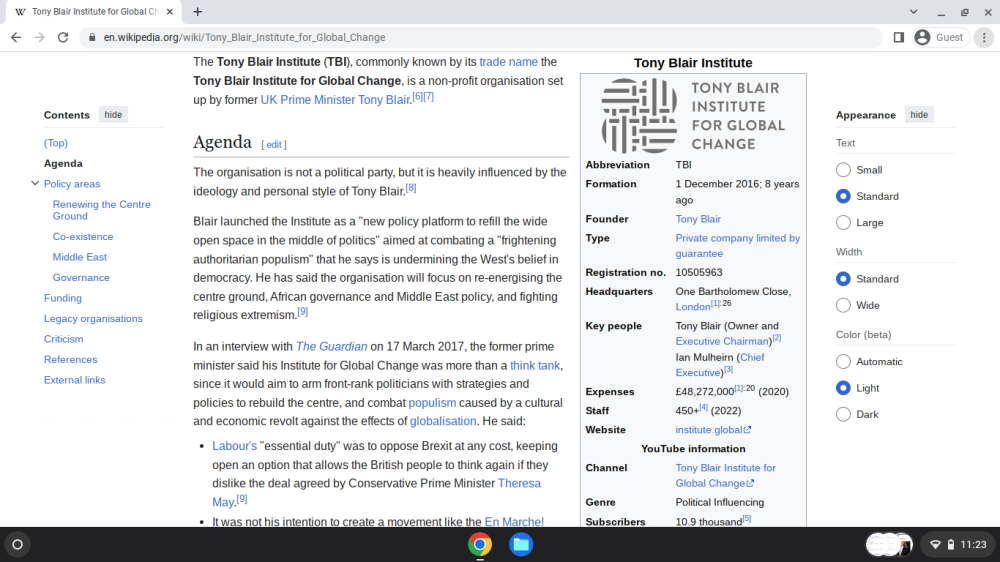Viewport: 1000px width, 562px height.
Task: Go to Renewing the Centre Ground
Action: coord(101,210)
